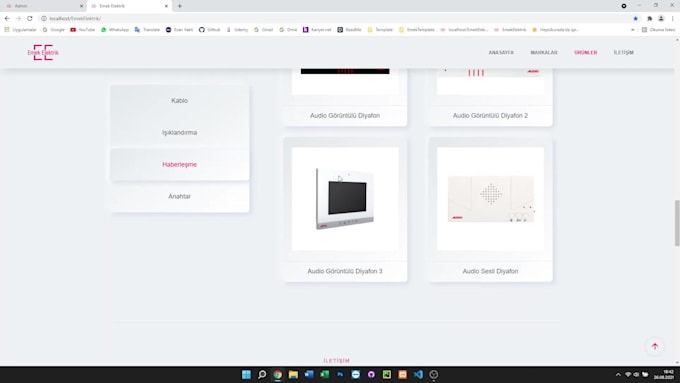Open the Windows Start menu

click(246, 374)
